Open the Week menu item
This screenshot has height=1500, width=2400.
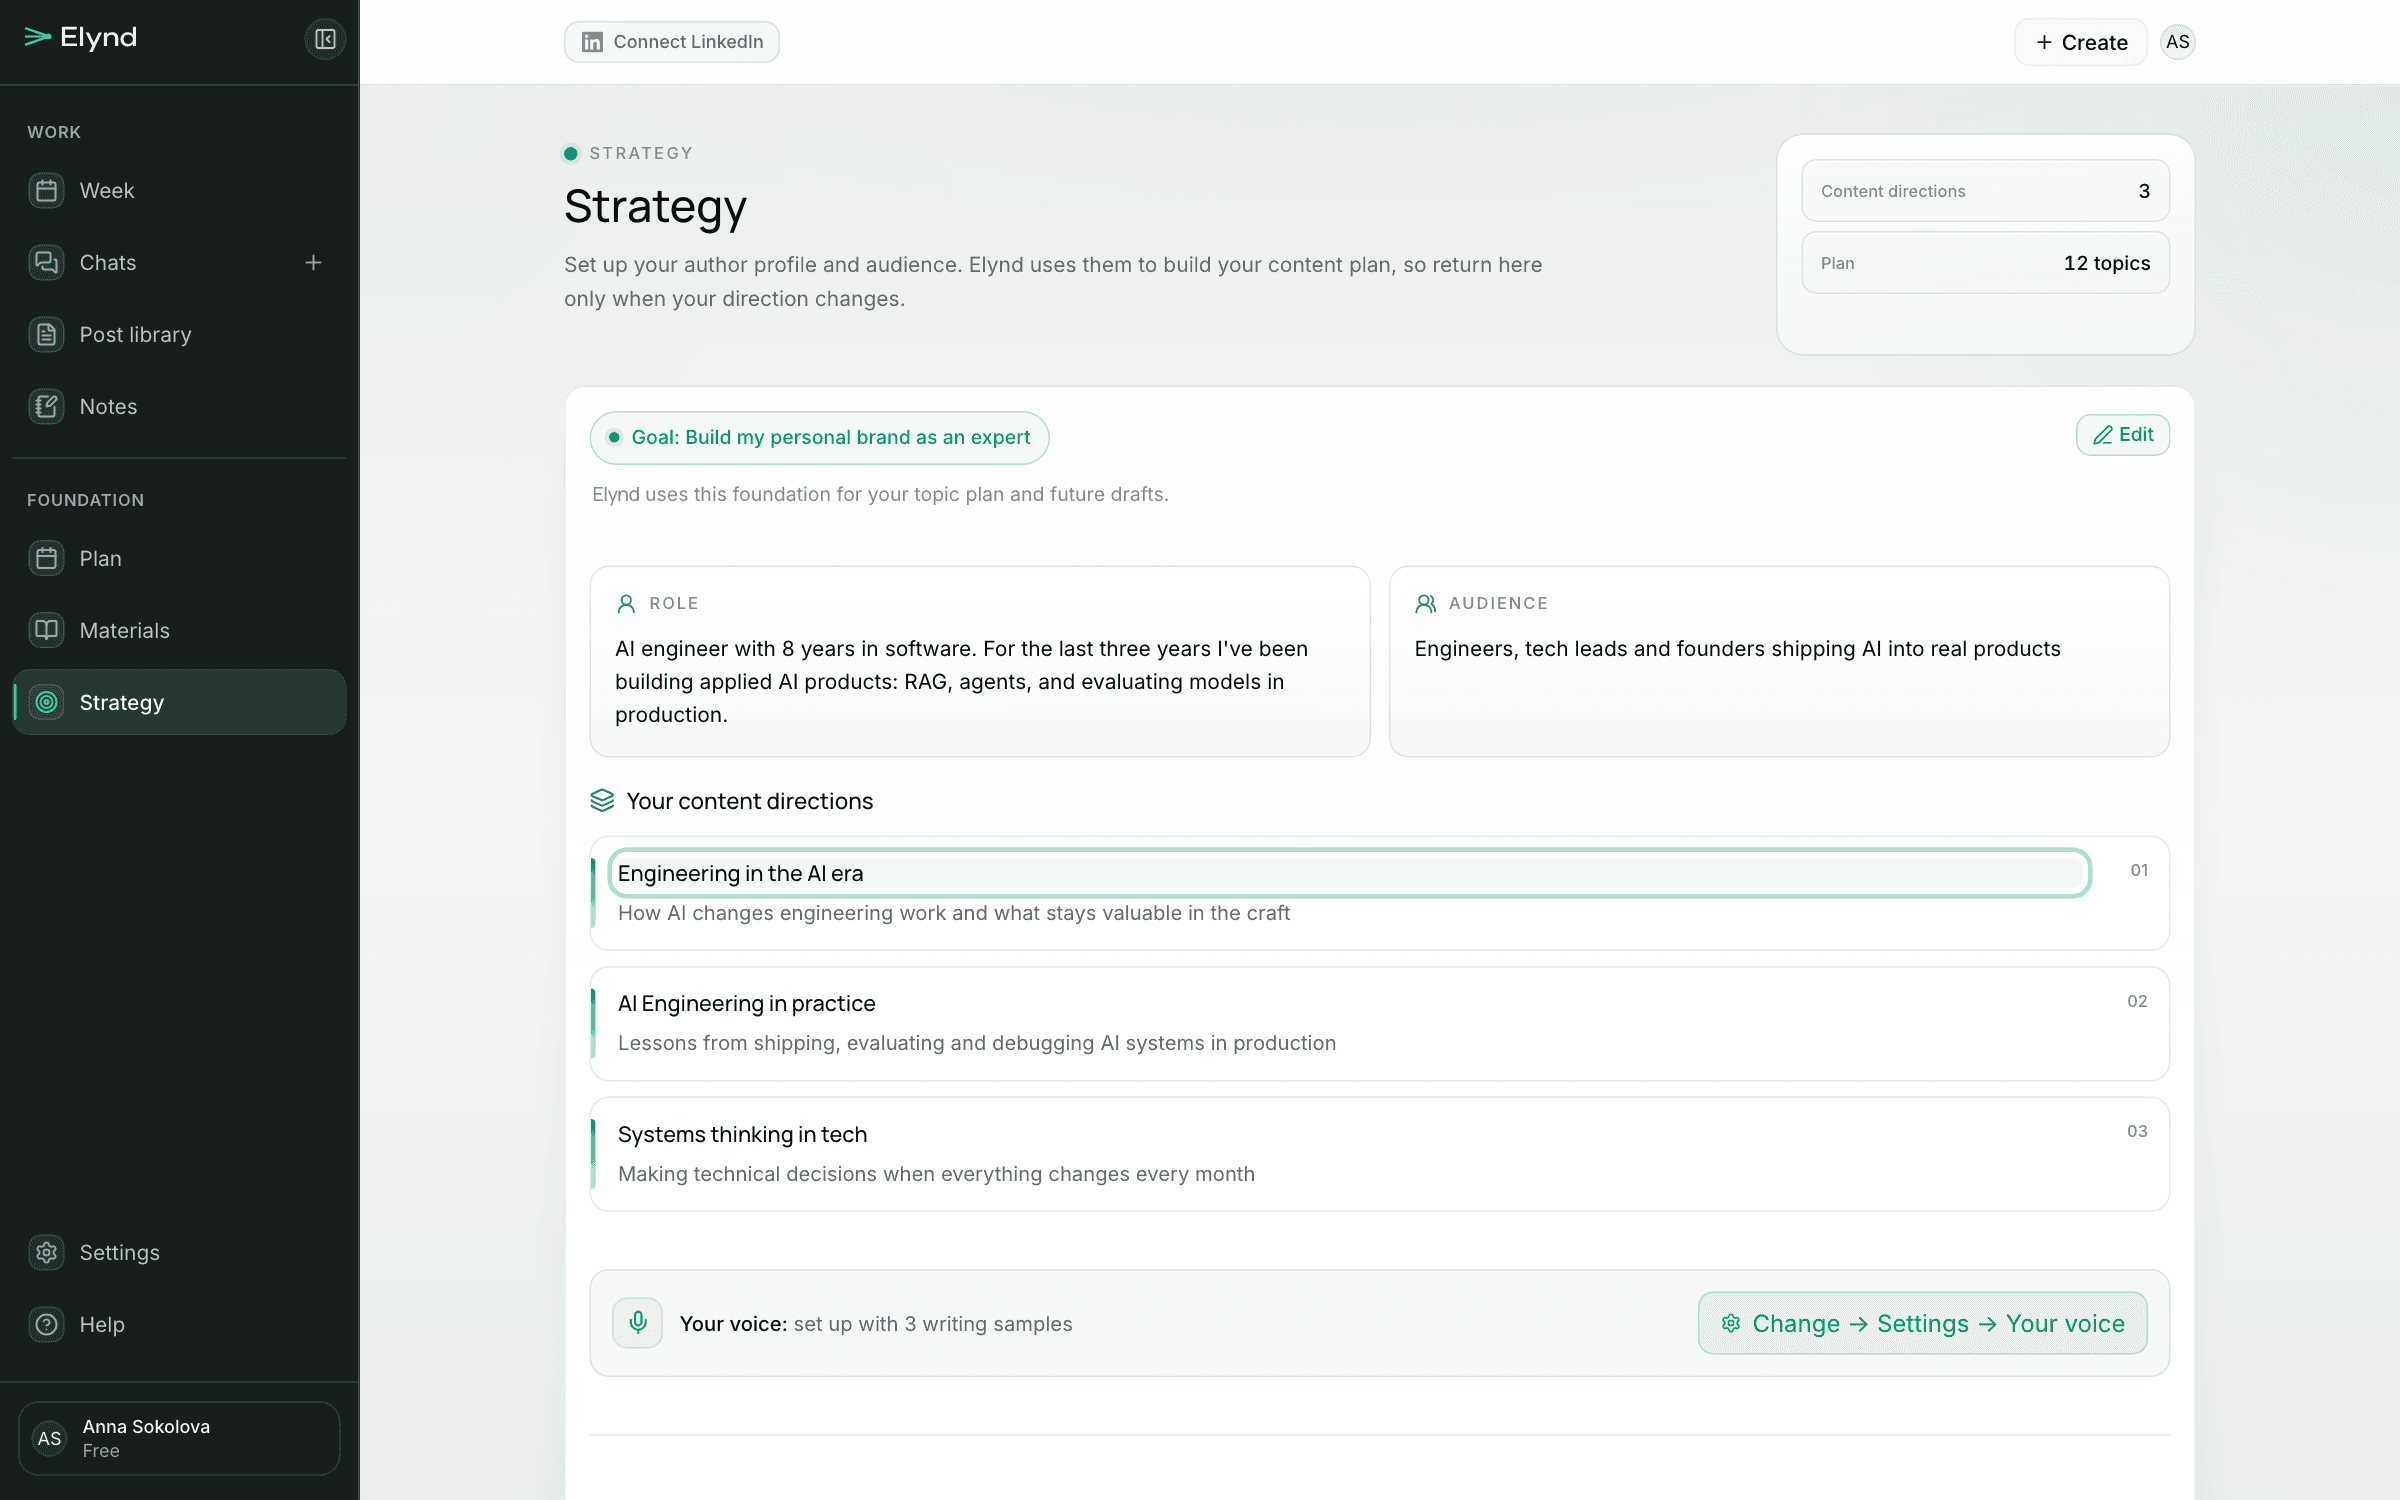point(180,191)
